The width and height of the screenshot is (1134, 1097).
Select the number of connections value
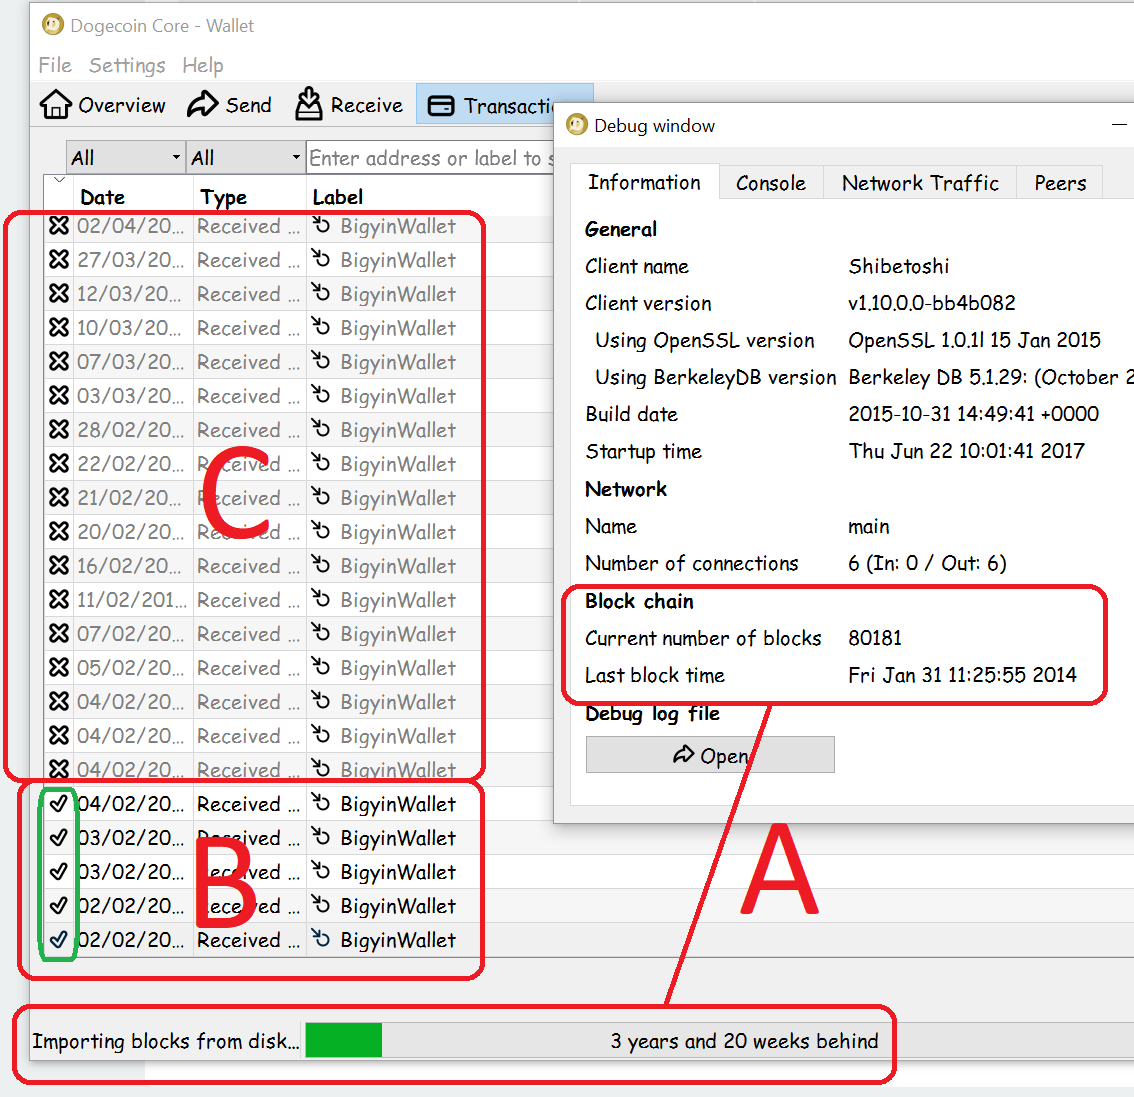[927, 563]
